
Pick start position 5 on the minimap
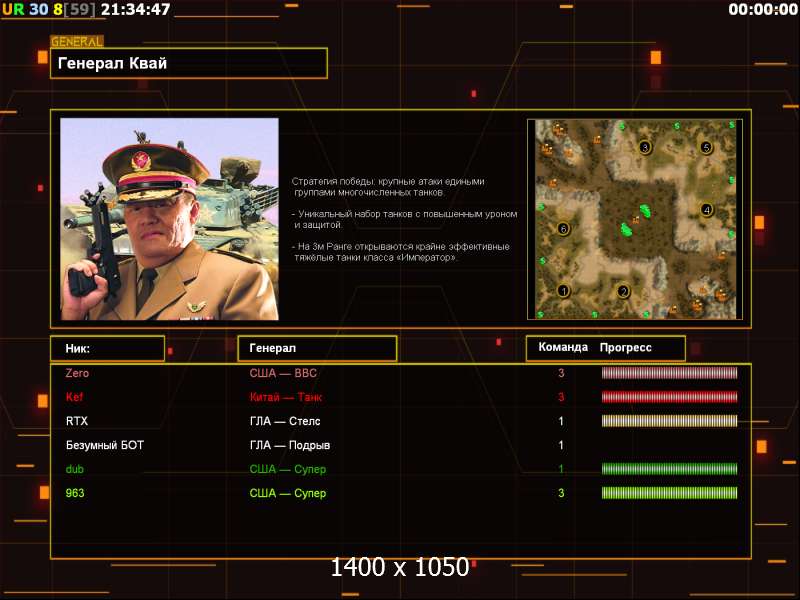tap(706, 147)
